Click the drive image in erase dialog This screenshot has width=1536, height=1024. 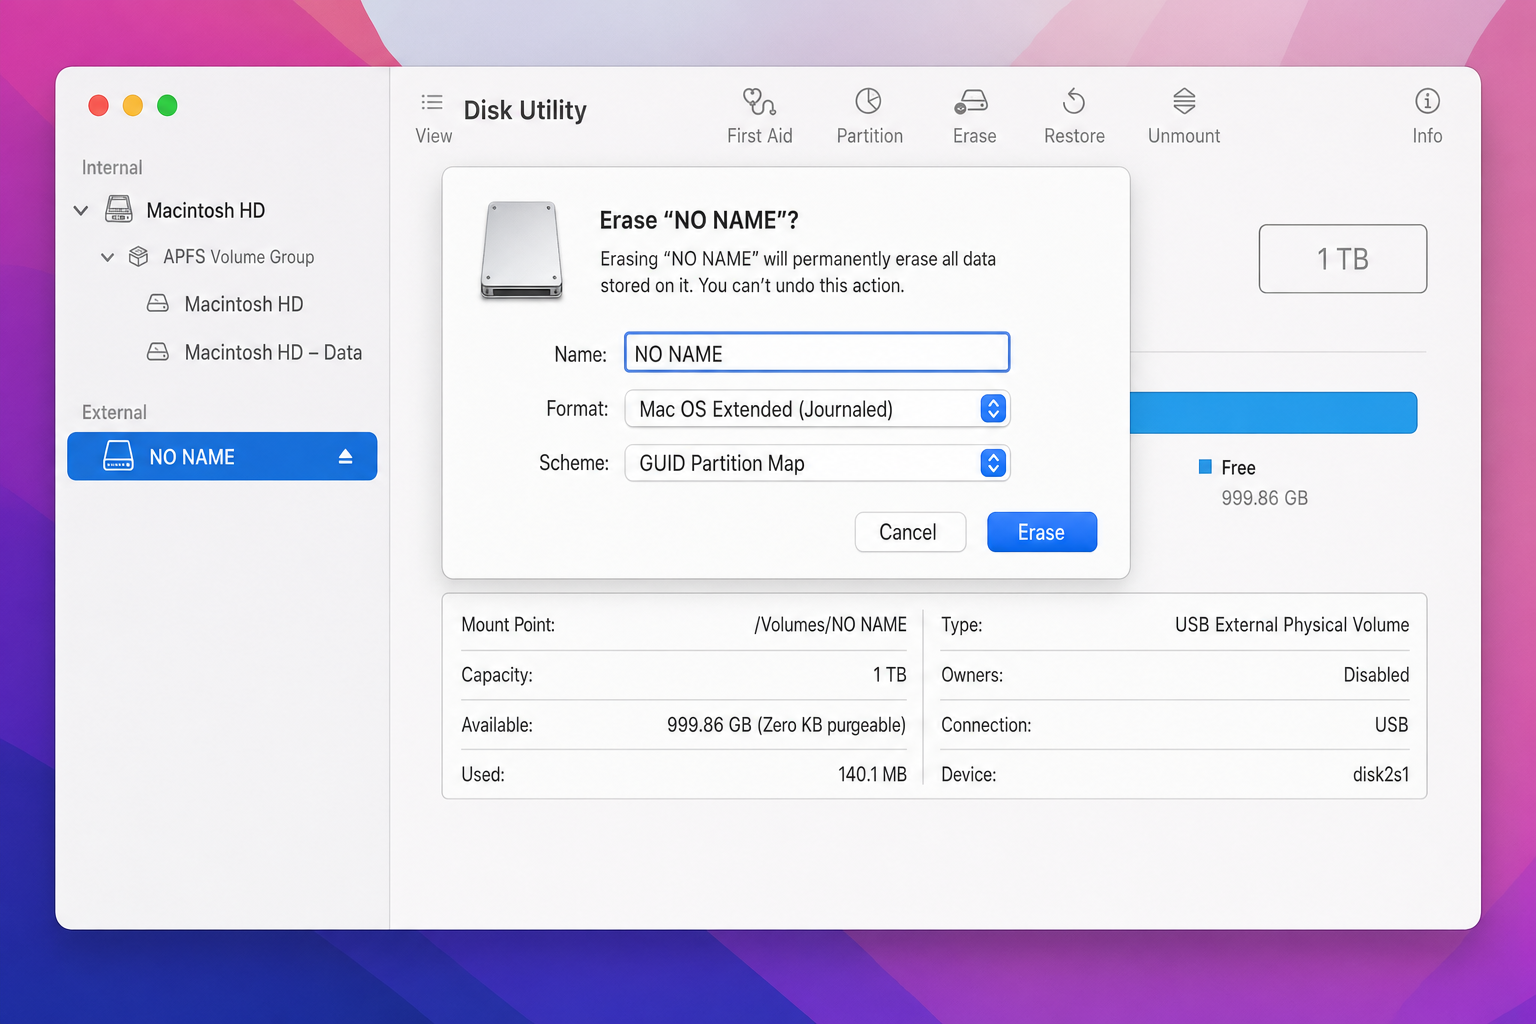click(521, 250)
